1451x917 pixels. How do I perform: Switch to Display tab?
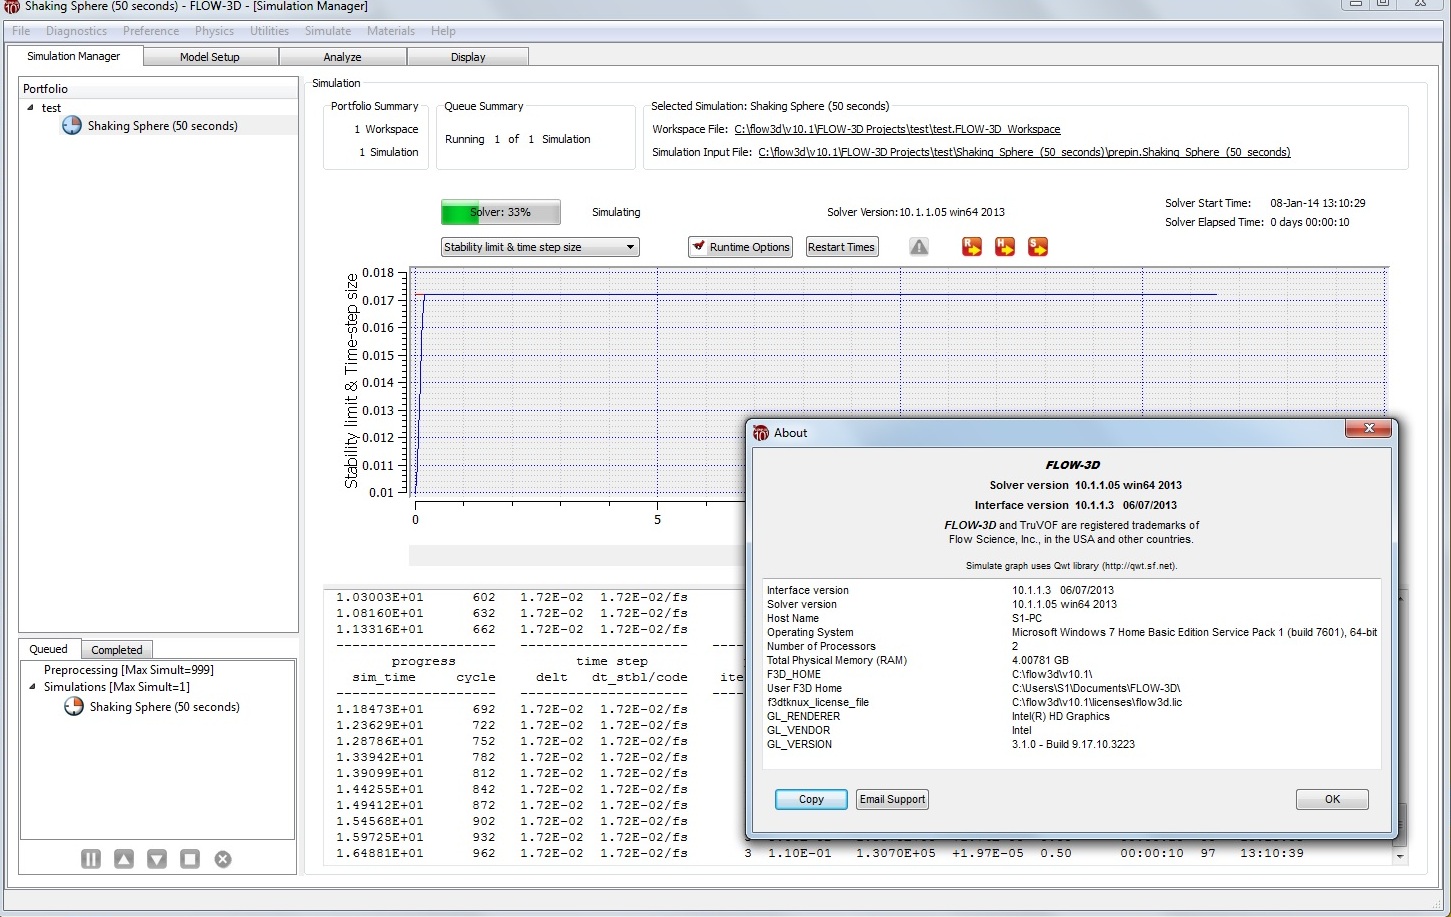pyautogui.click(x=468, y=57)
